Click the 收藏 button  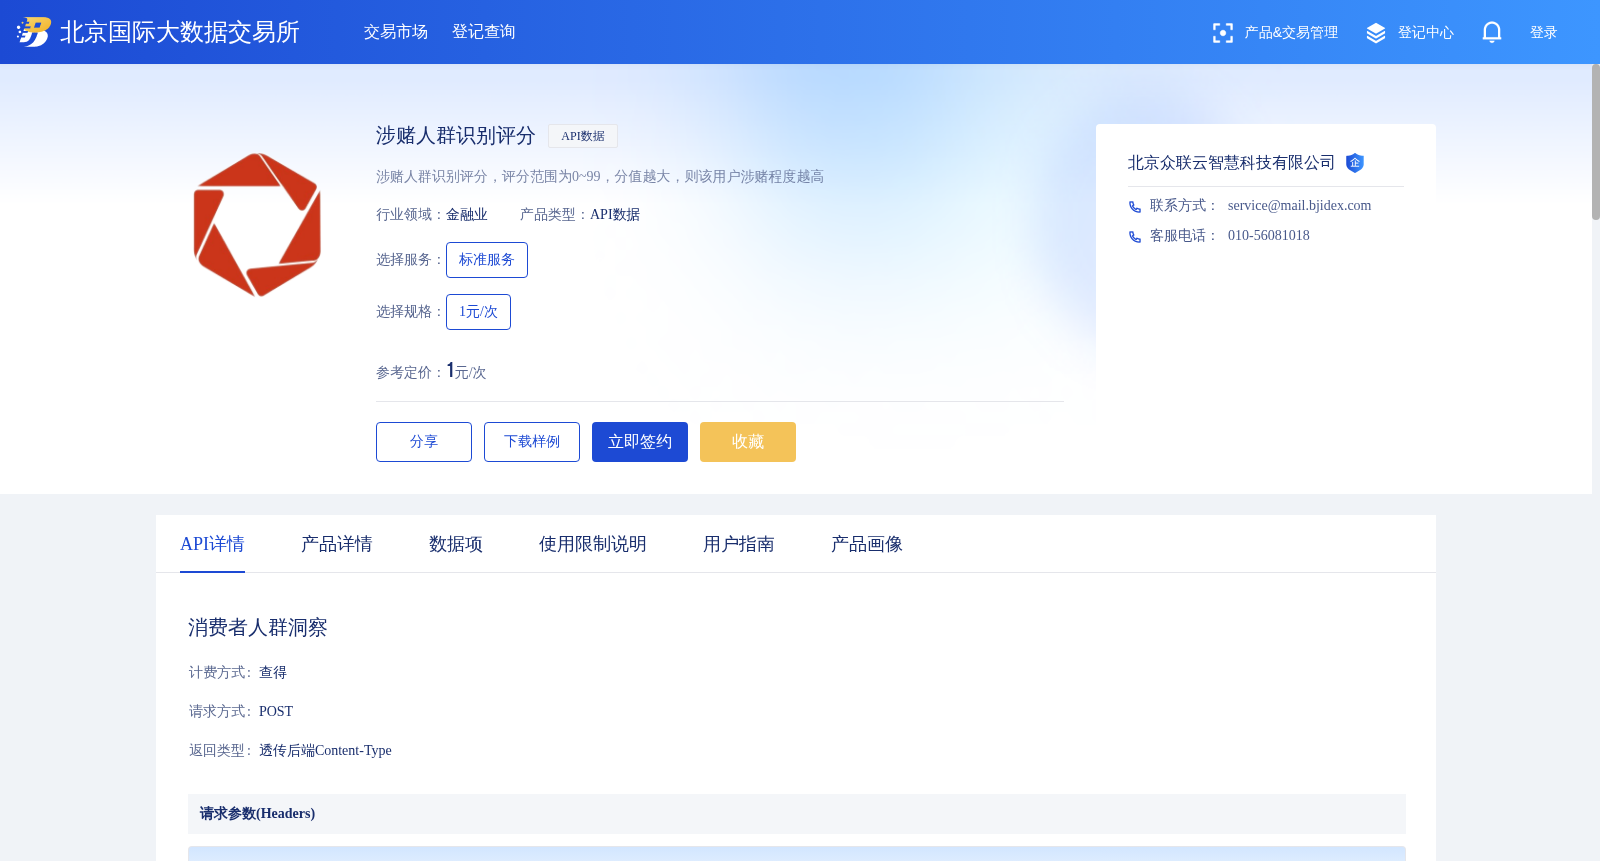(x=748, y=442)
